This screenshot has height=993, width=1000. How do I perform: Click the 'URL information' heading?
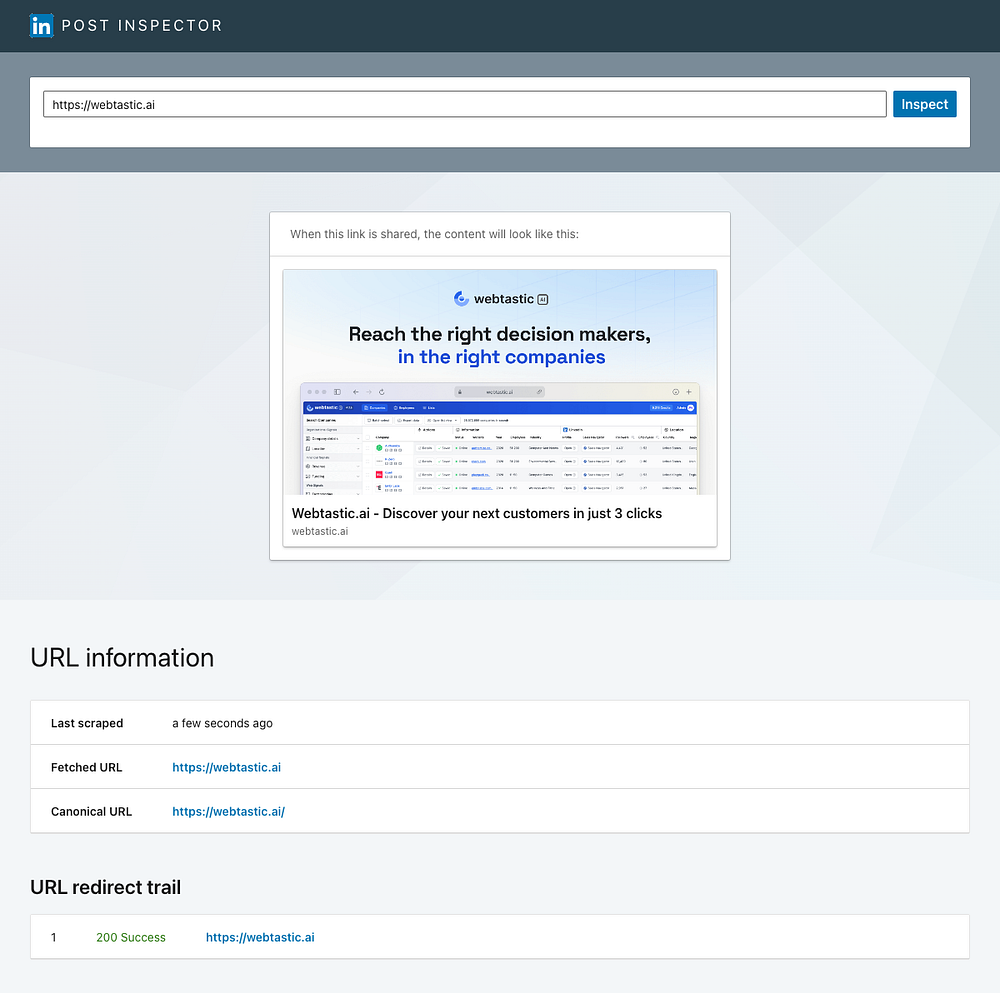pos(122,658)
